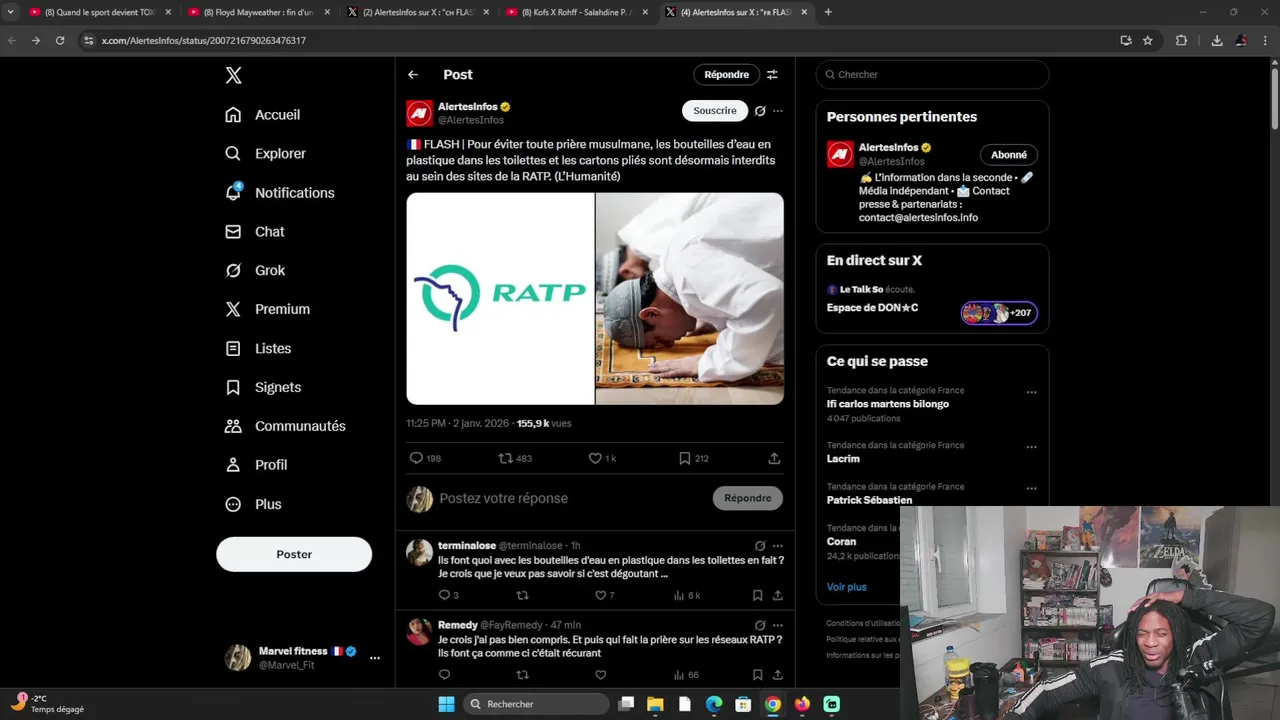This screenshot has width=1280, height=720.
Task: Open more options on AlertesInfos post
Action: click(778, 111)
